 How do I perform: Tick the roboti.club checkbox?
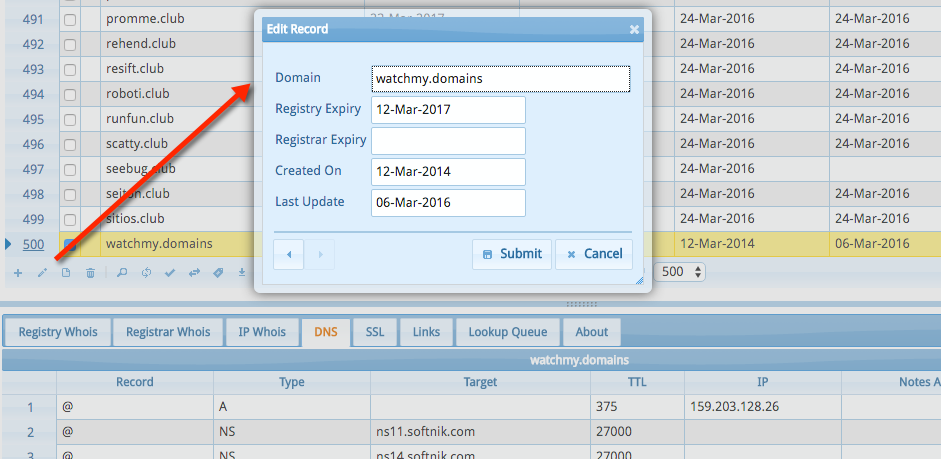(70, 94)
